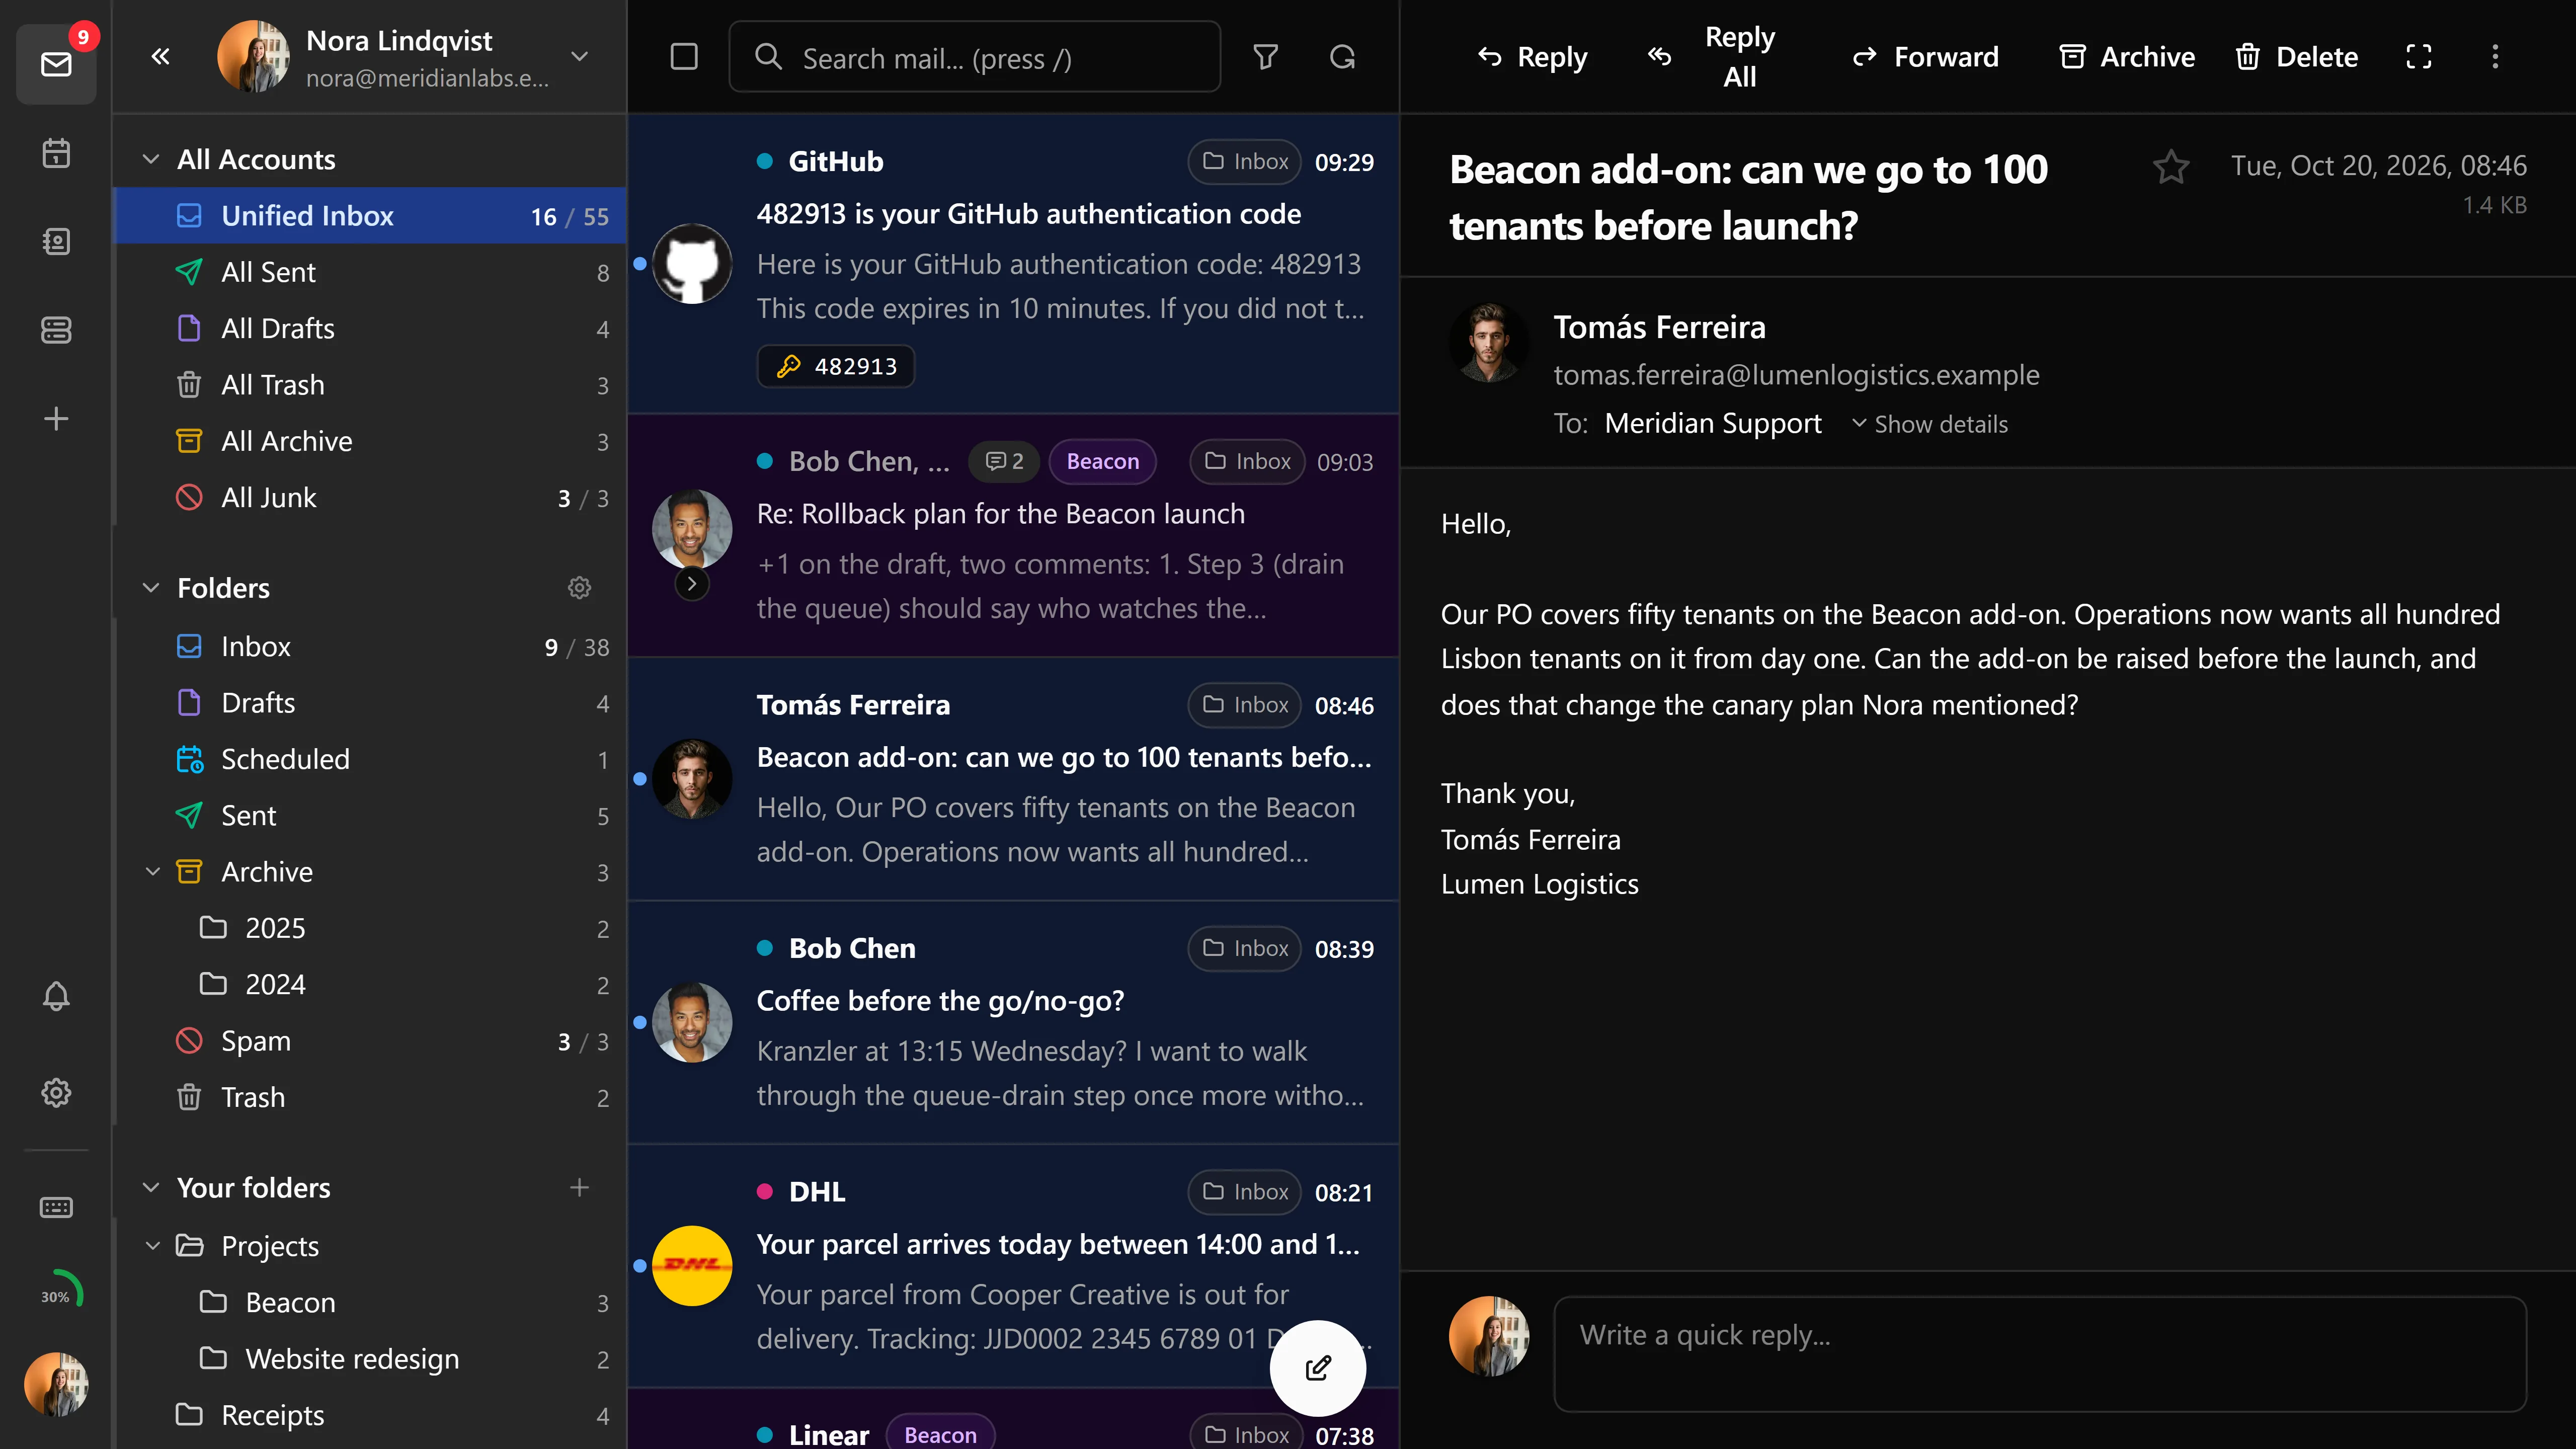Screen dimensions: 2576x1449
Task: Copy the 482913 authentication code chip
Action: 836,366
